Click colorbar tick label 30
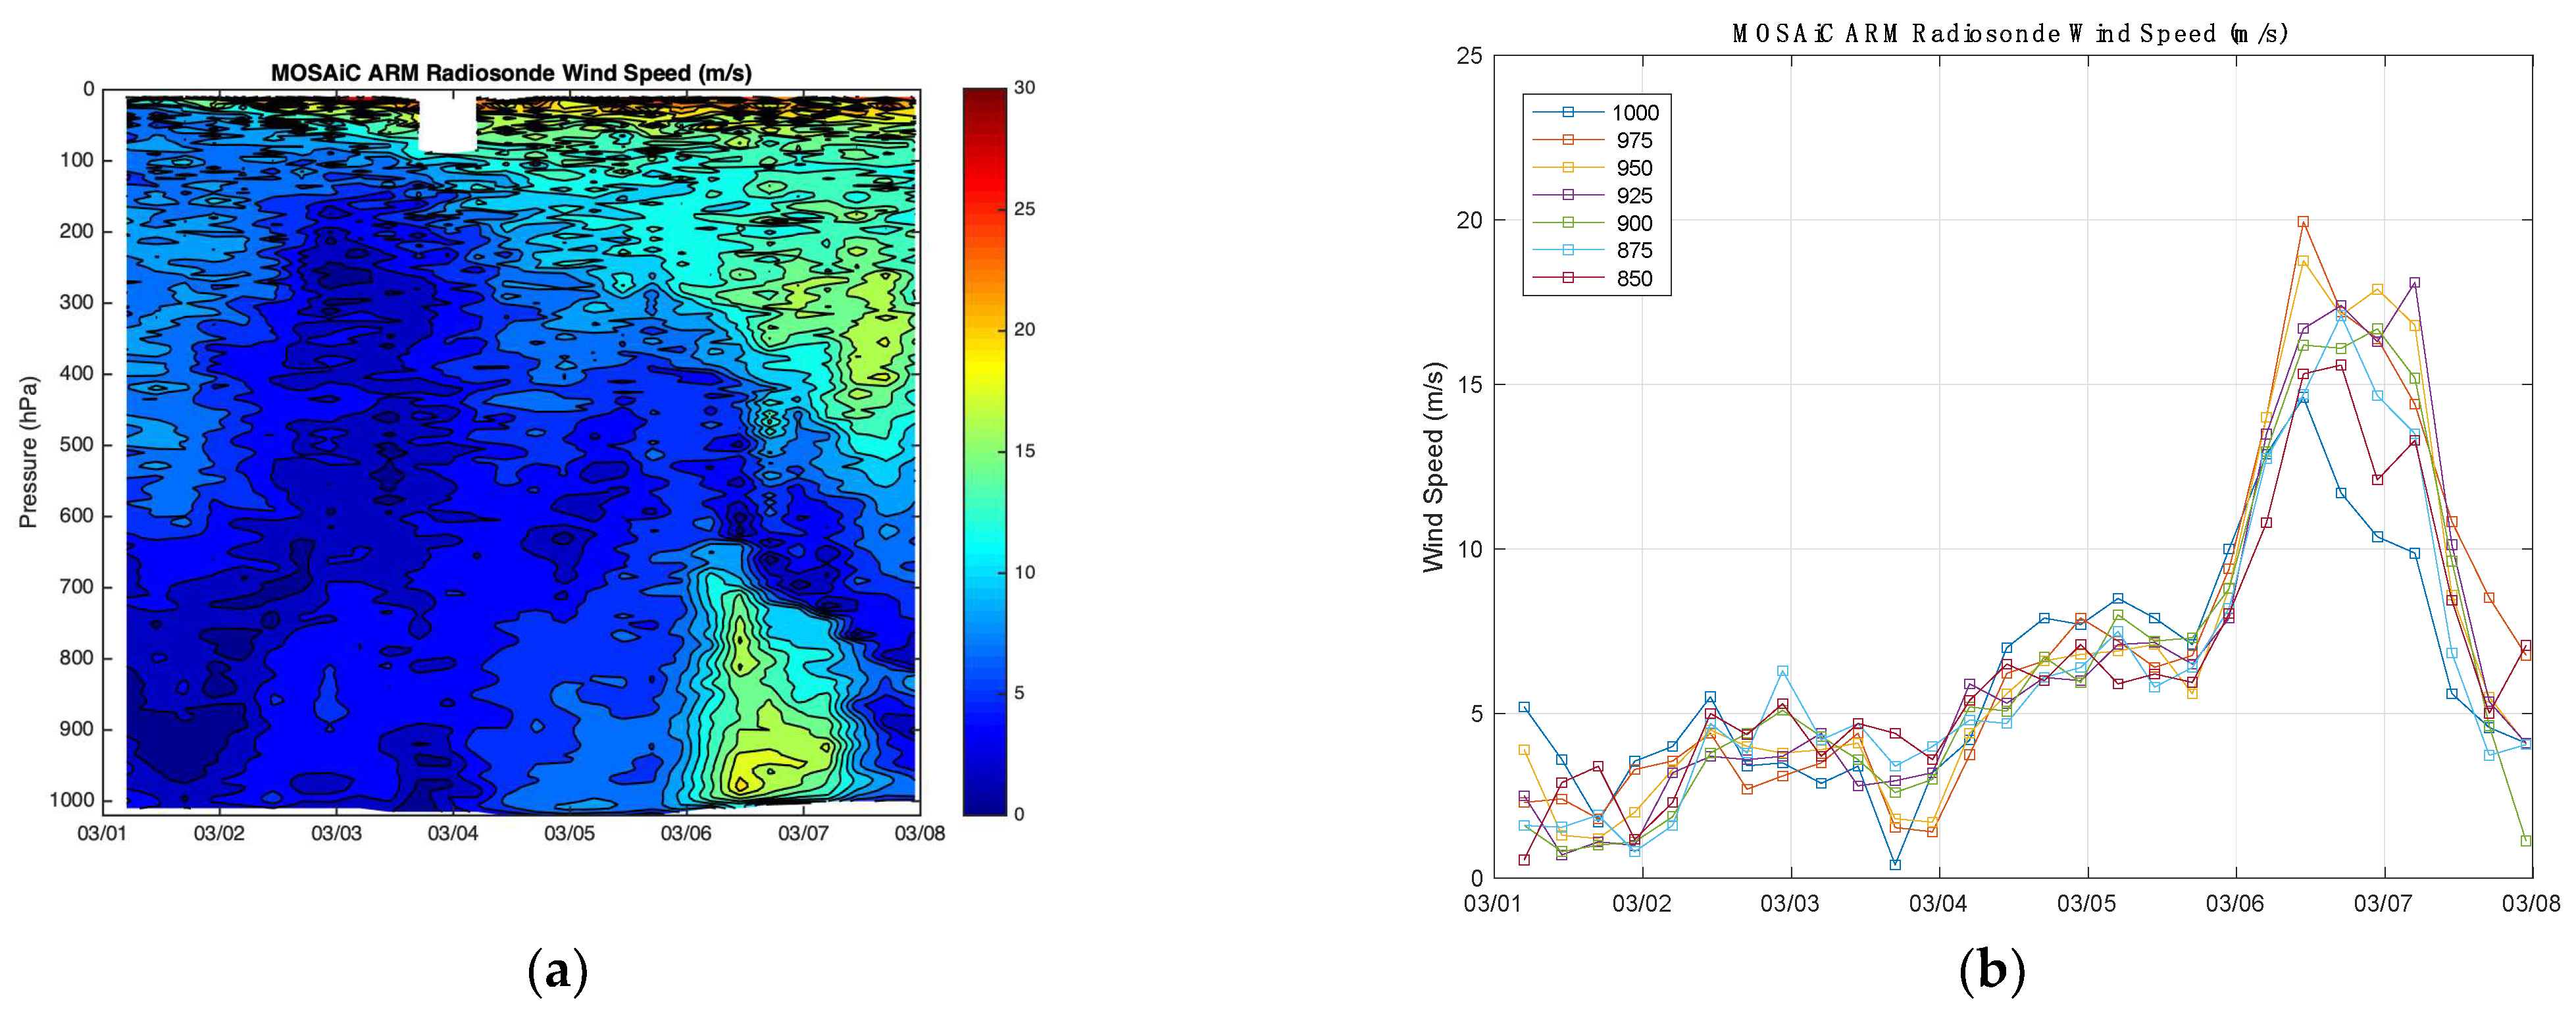 pyautogui.click(x=1024, y=88)
